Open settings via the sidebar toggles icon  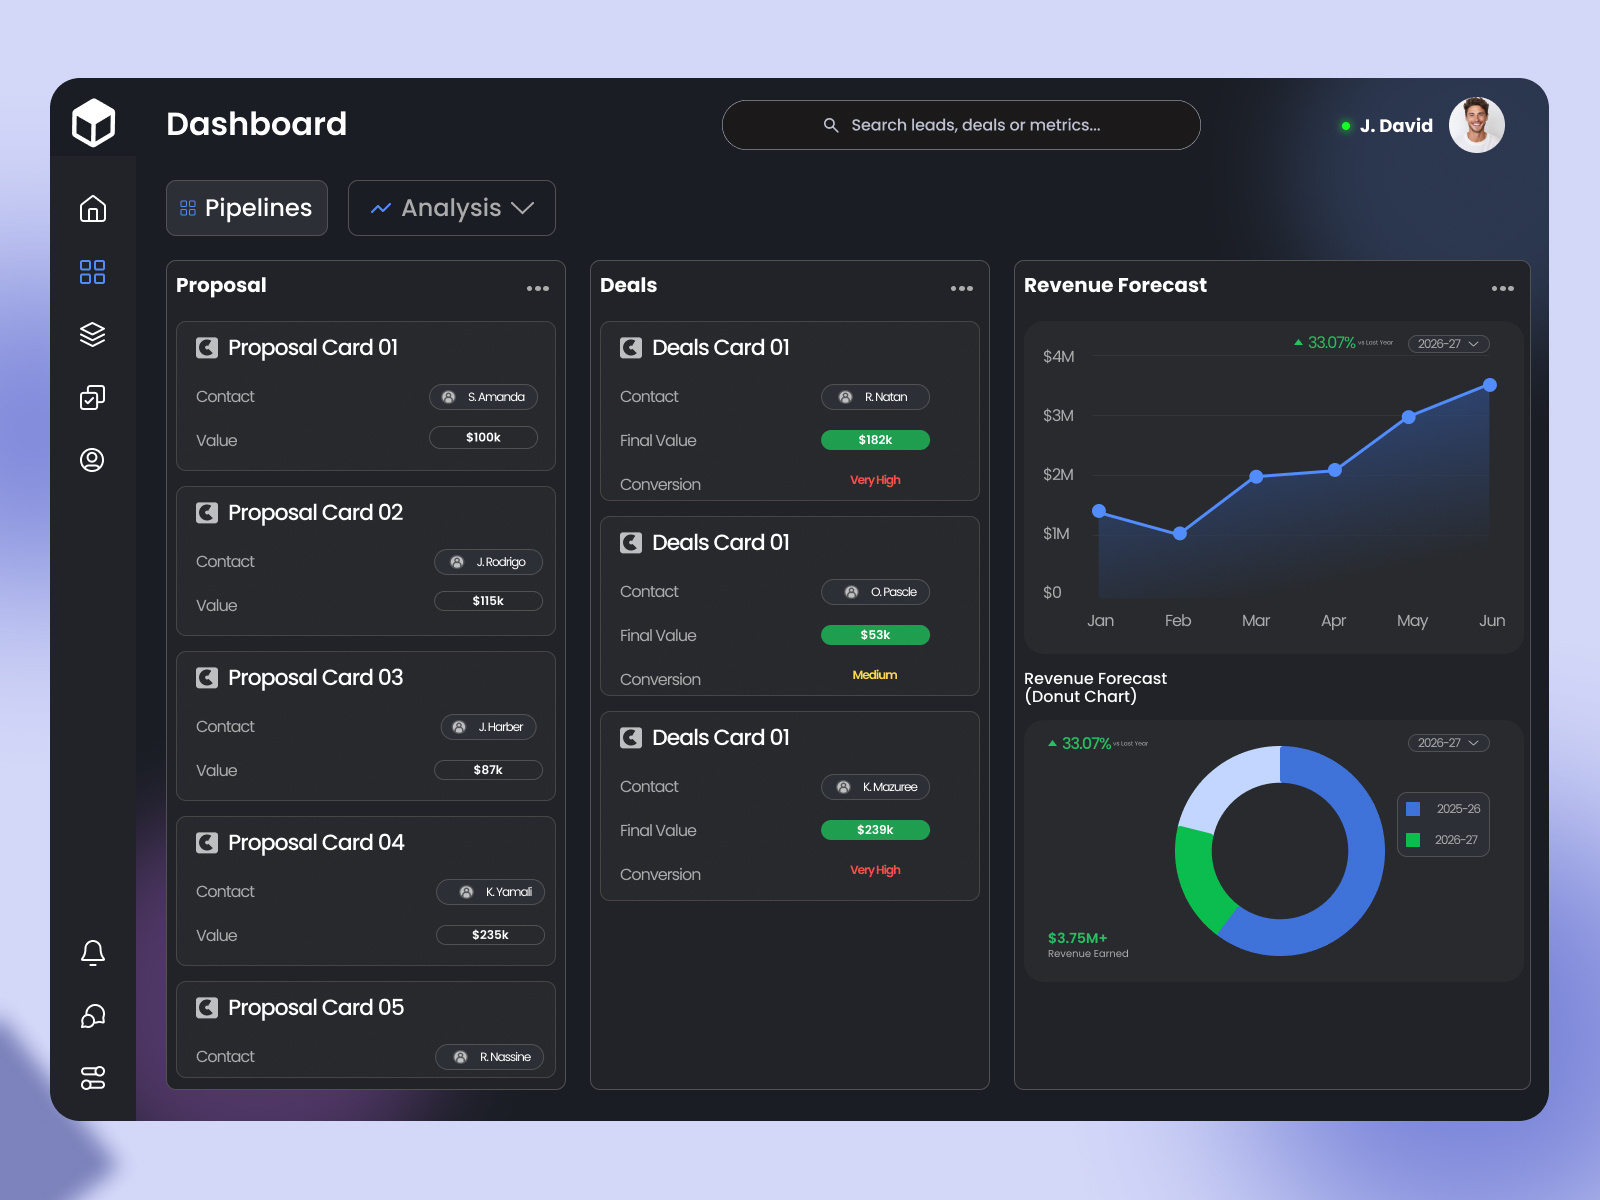click(x=93, y=1078)
